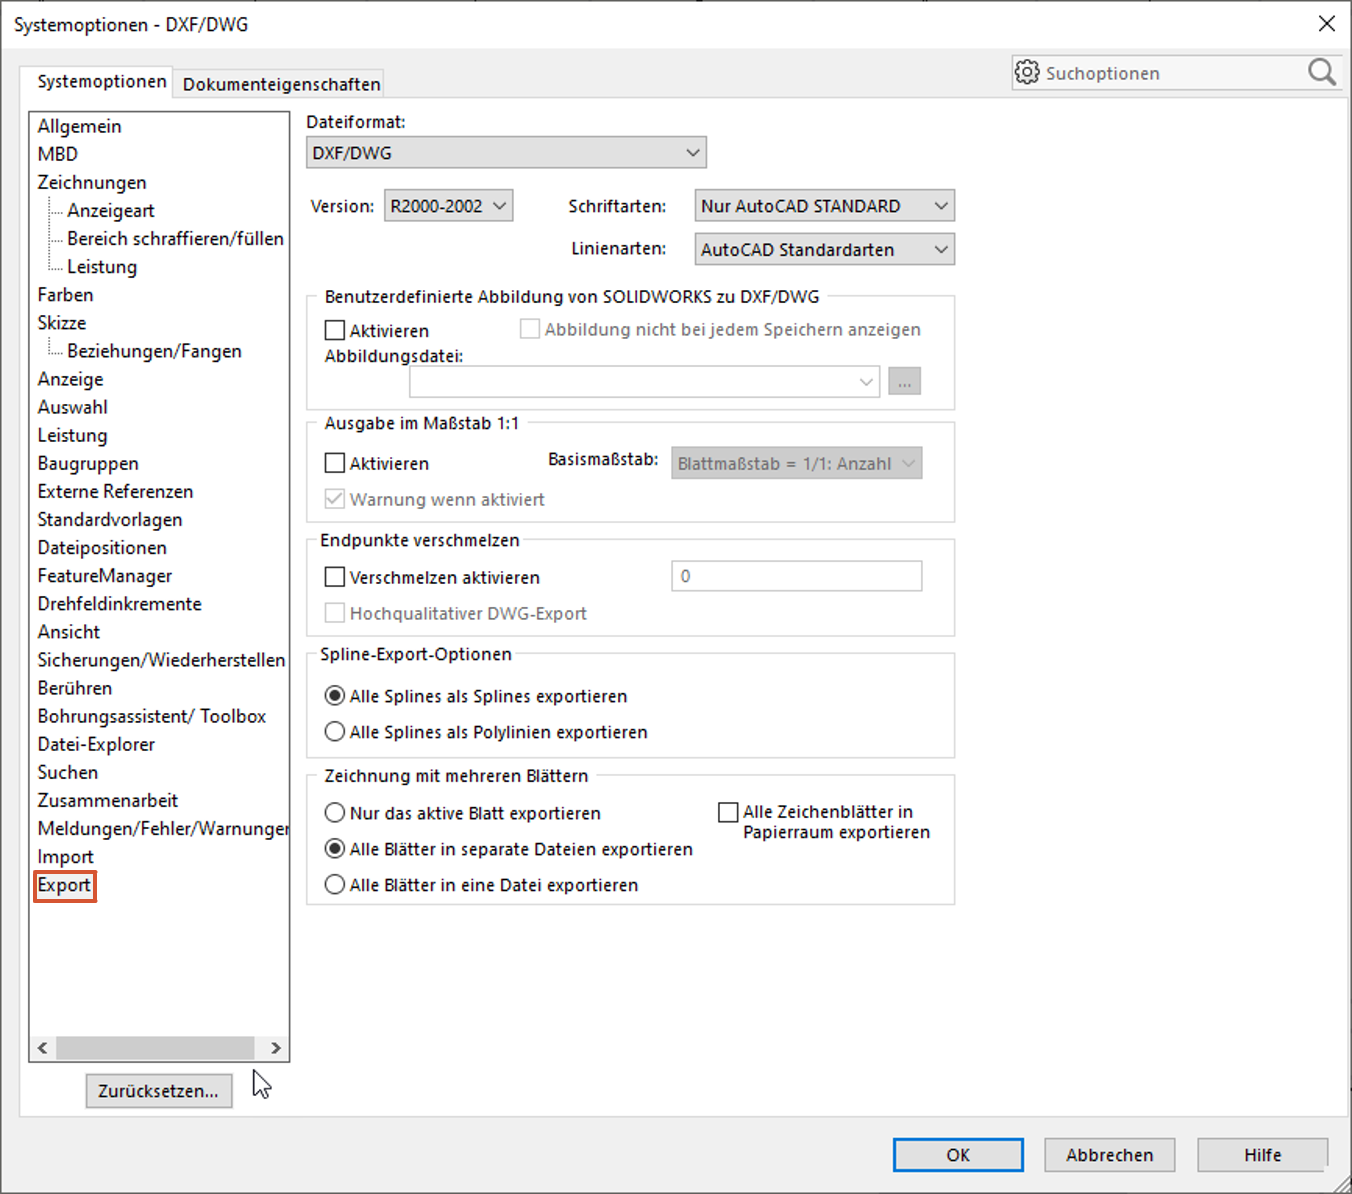
Task: Check Verschmelzen aktivieren checkbox
Action: click(335, 577)
